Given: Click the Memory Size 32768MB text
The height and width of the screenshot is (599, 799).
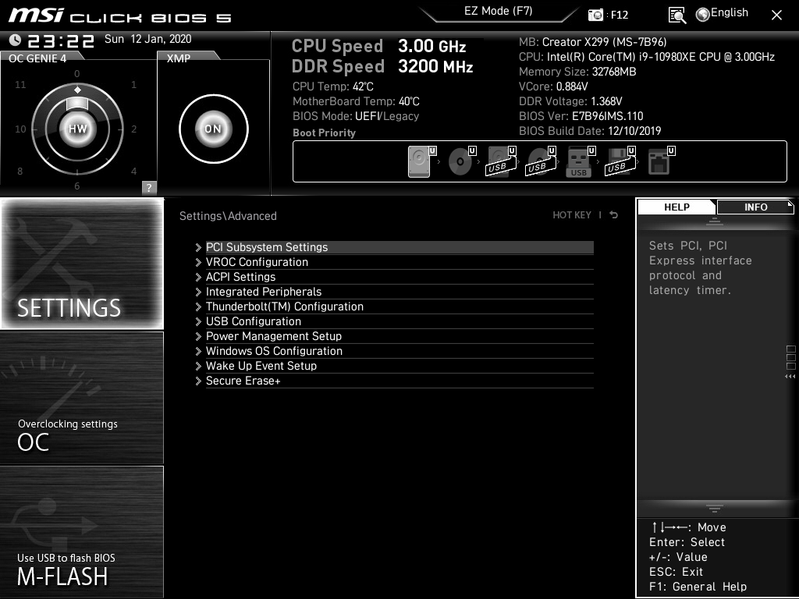Looking at the screenshot, I should [x=577, y=72].
